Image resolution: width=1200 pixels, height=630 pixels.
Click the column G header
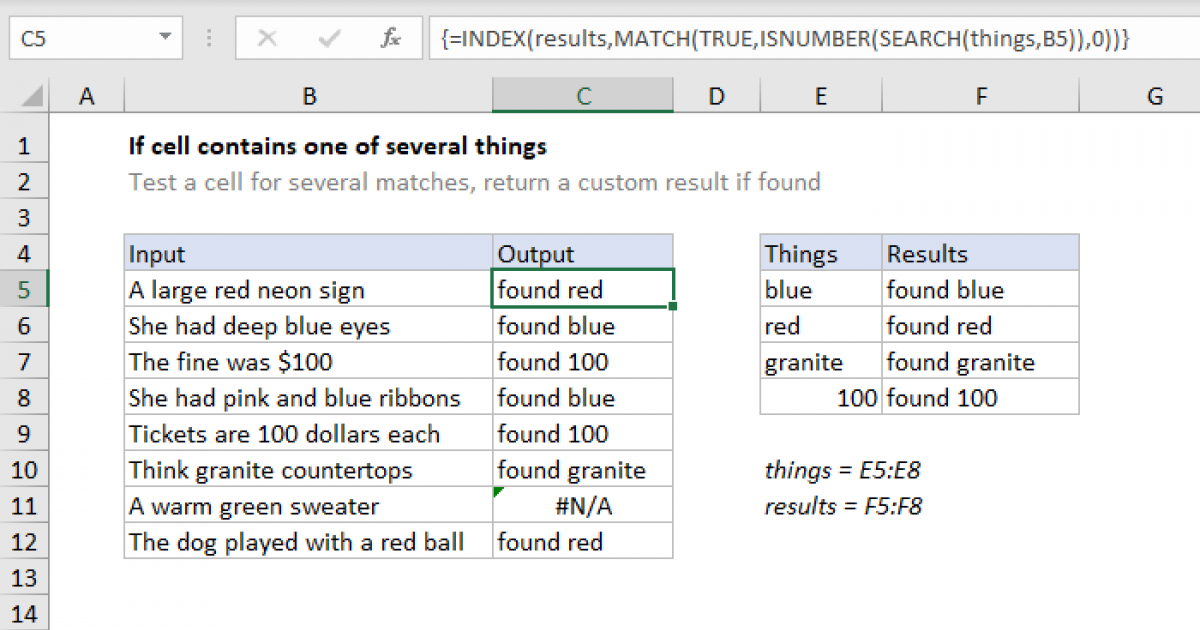click(x=1155, y=95)
